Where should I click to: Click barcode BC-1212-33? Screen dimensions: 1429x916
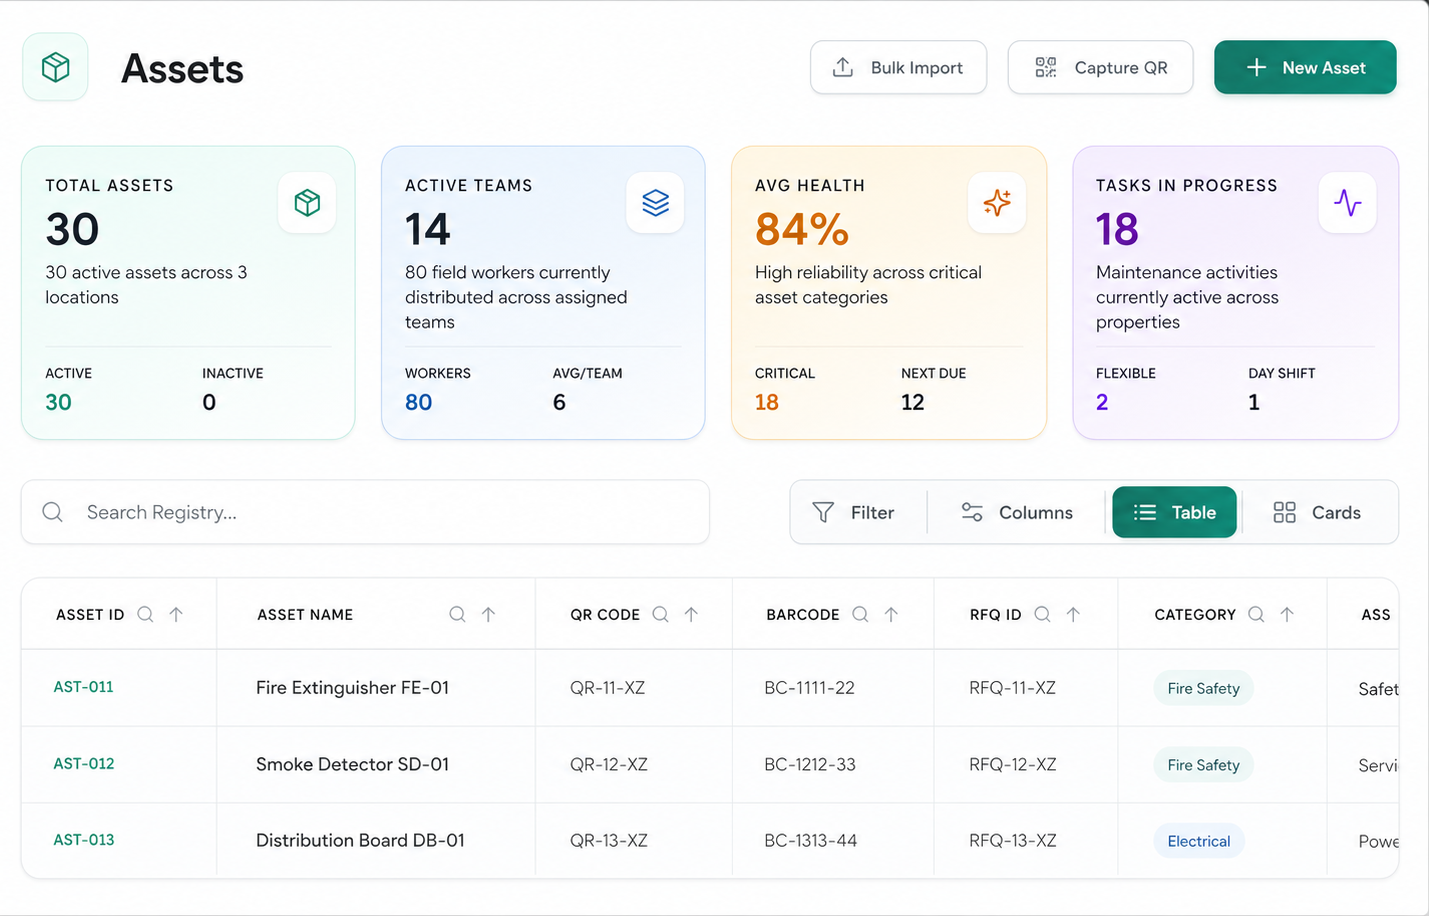[810, 764]
